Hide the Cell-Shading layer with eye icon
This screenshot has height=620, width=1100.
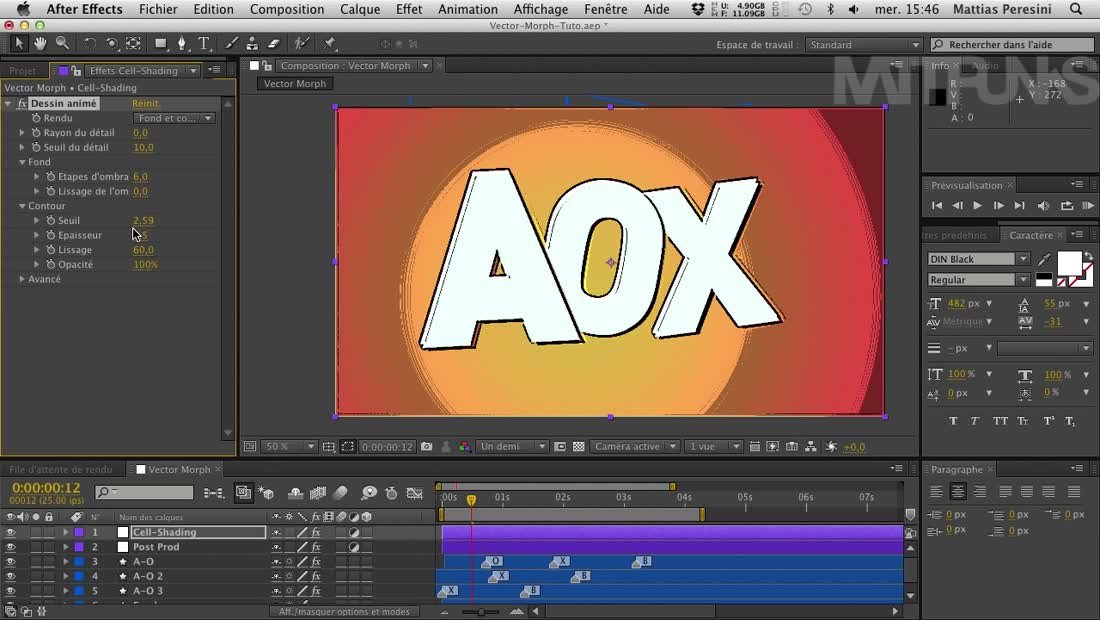point(11,533)
